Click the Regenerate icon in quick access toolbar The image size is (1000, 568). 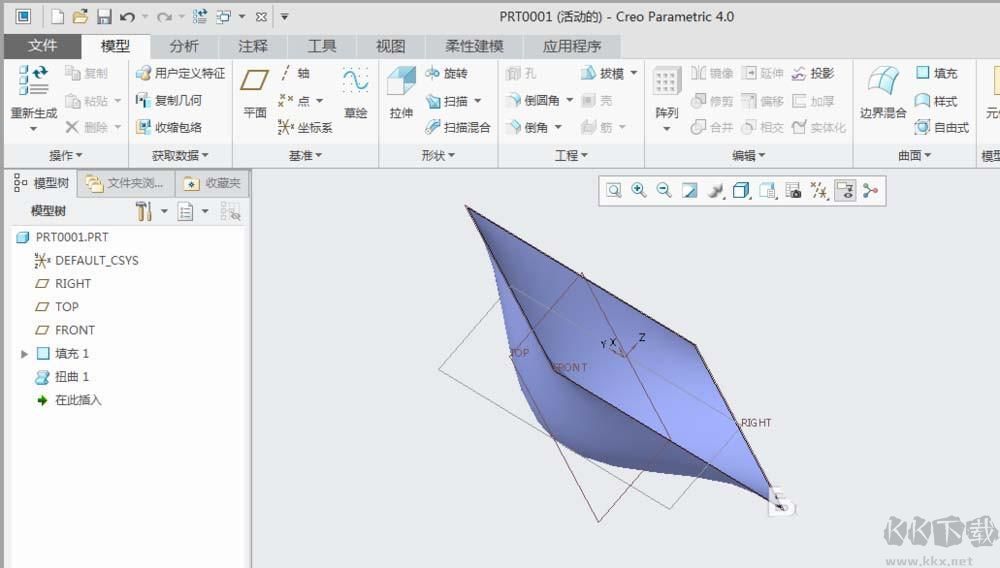[x=200, y=17]
